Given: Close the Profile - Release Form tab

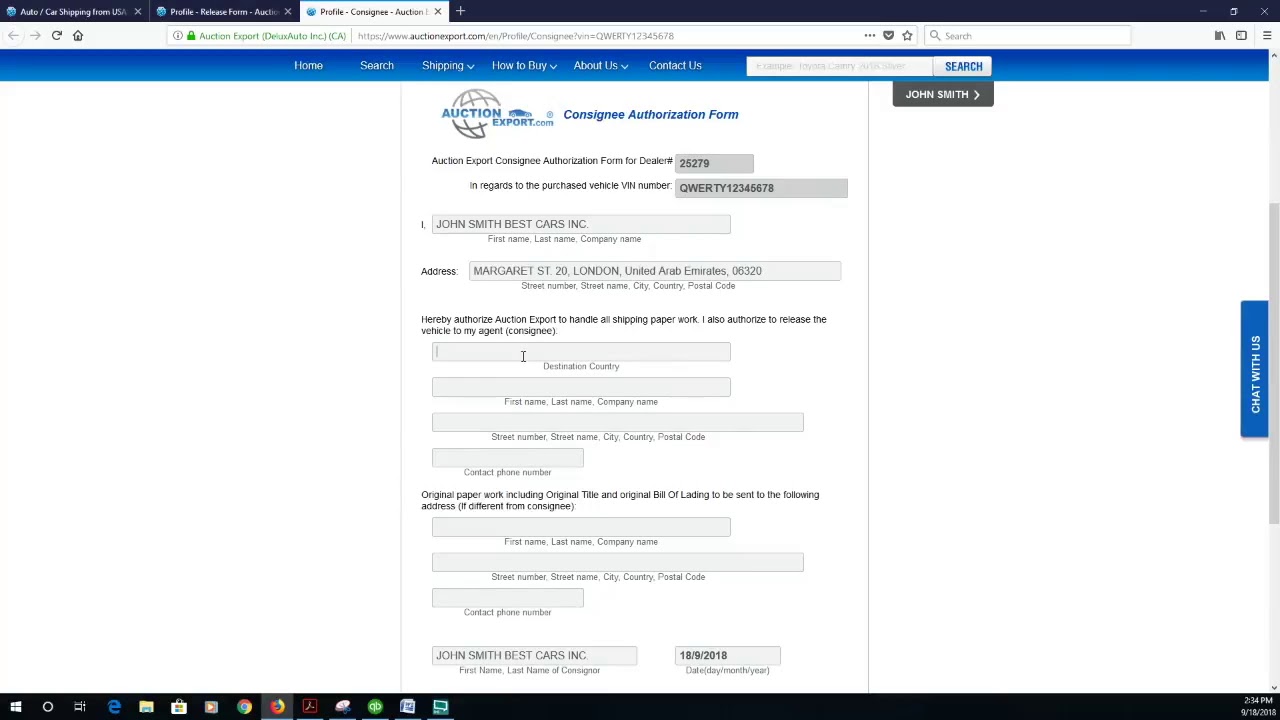Looking at the screenshot, I should [288, 12].
